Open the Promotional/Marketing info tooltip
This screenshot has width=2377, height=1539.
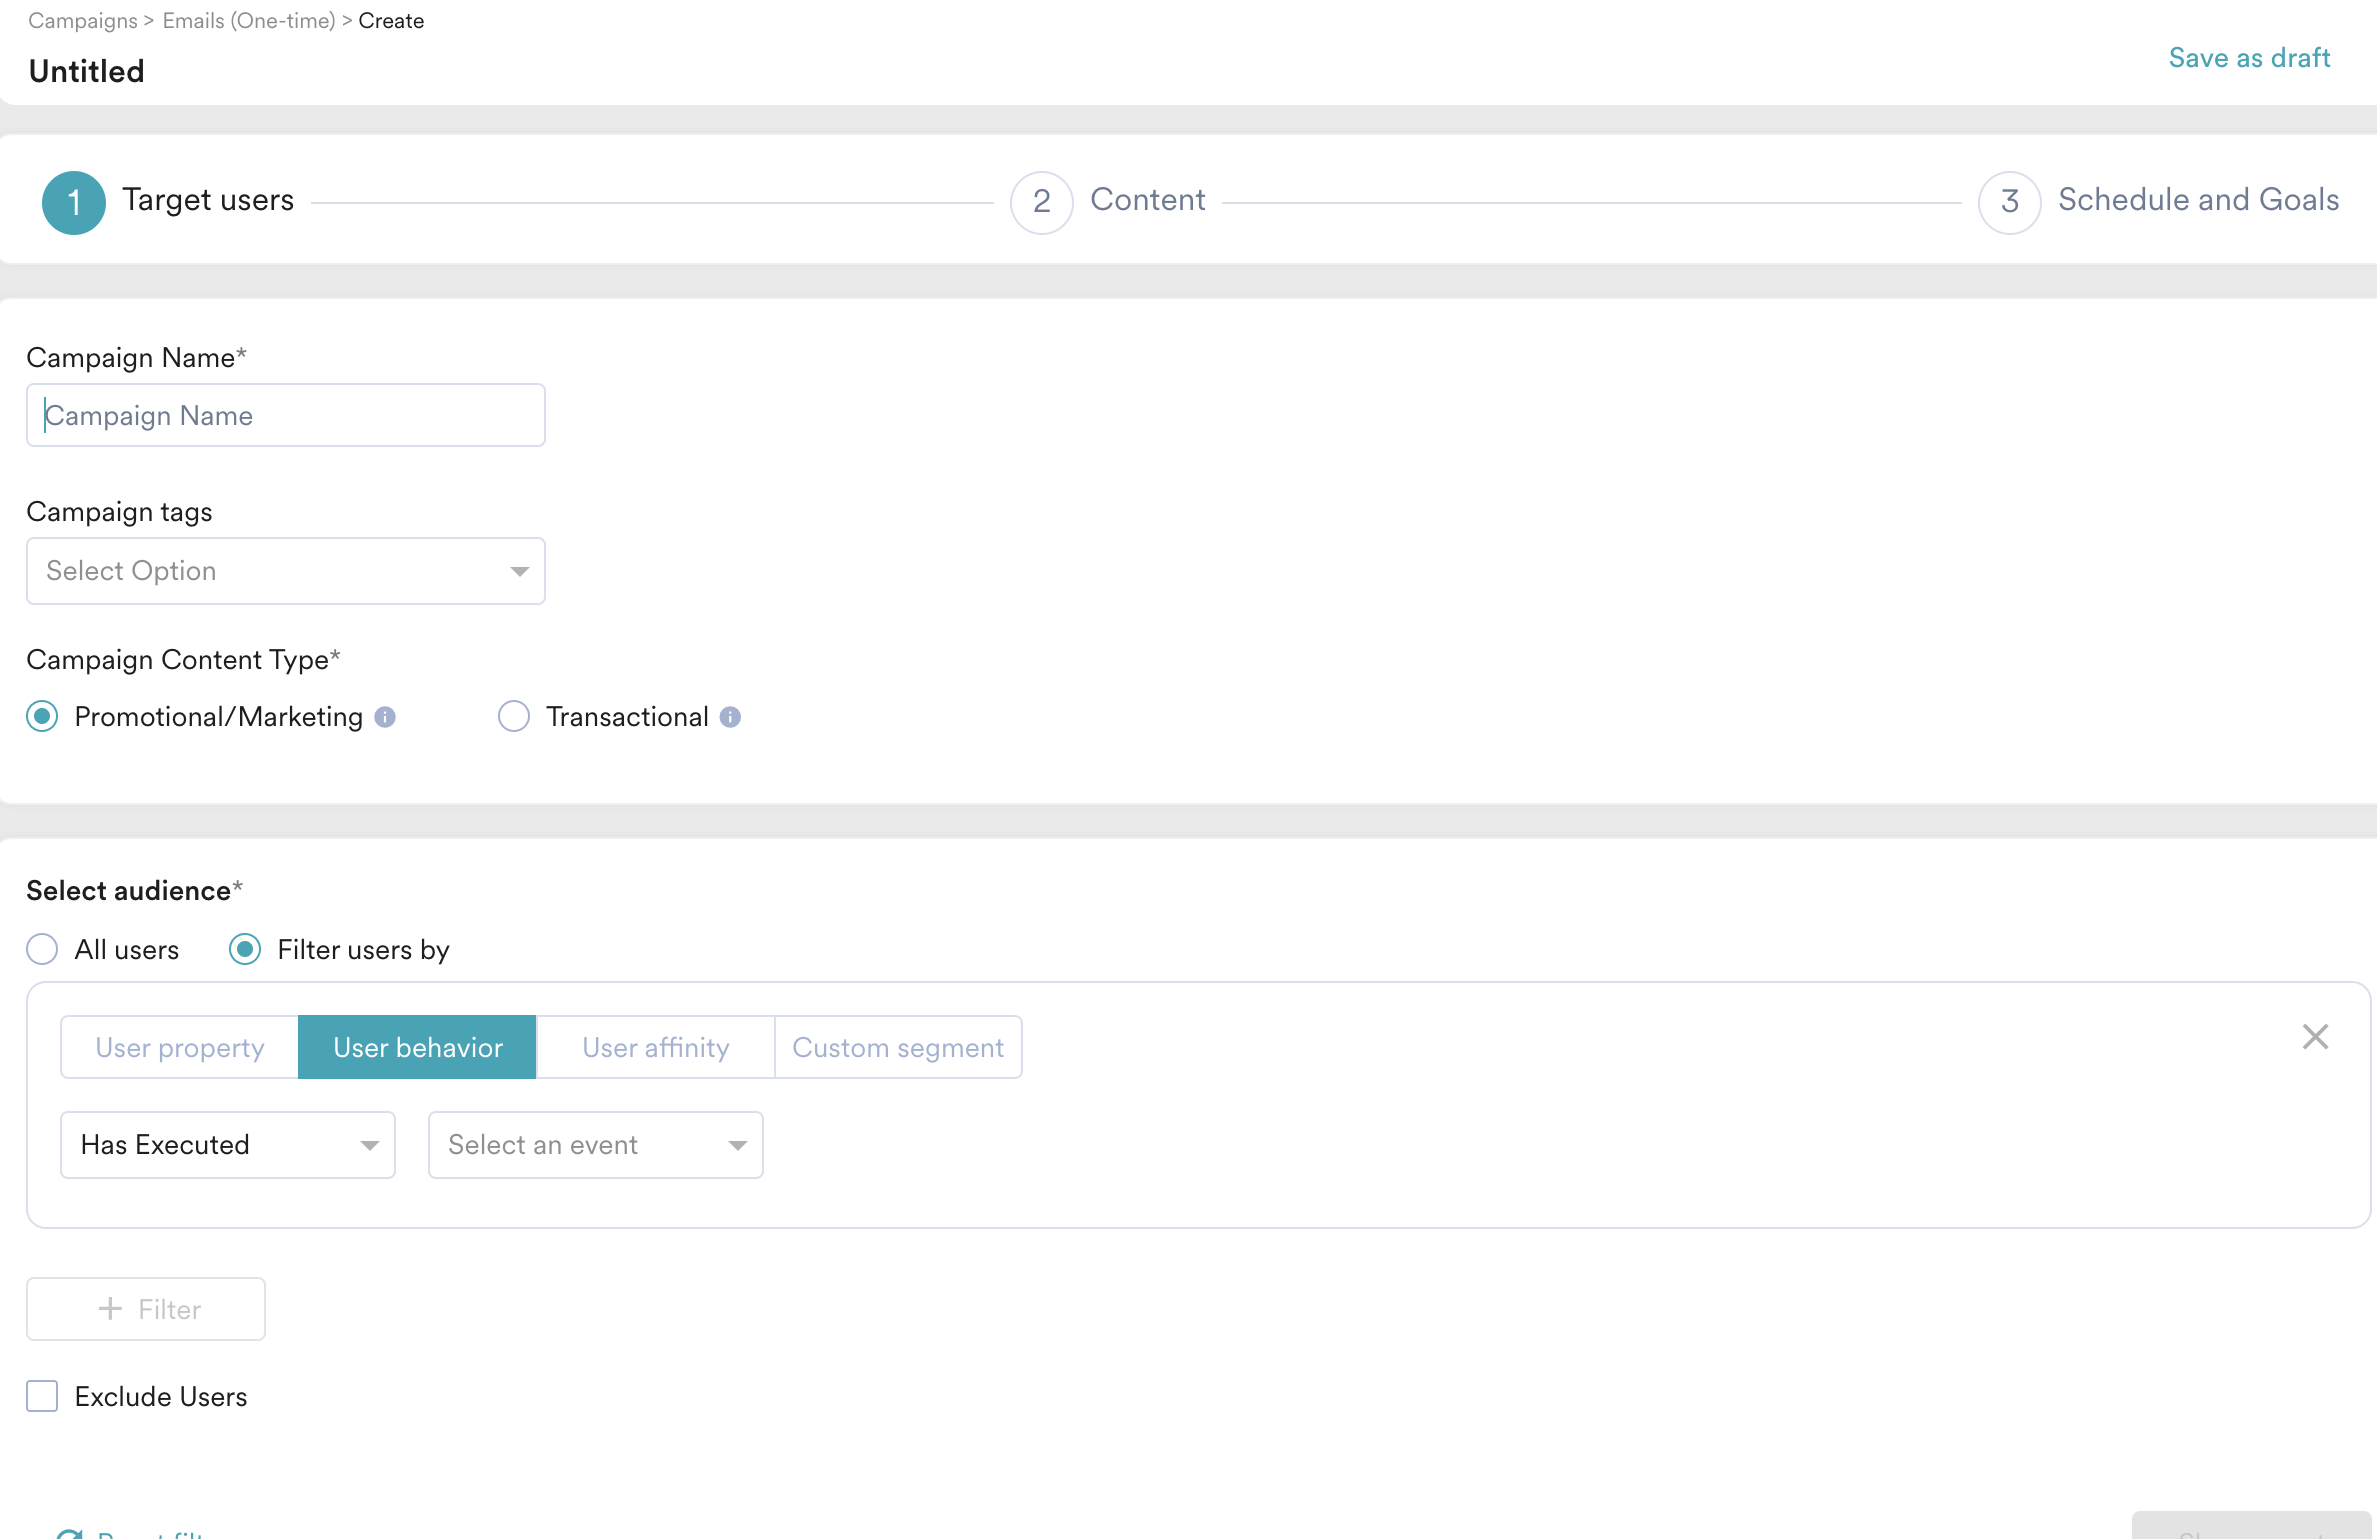tap(386, 716)
